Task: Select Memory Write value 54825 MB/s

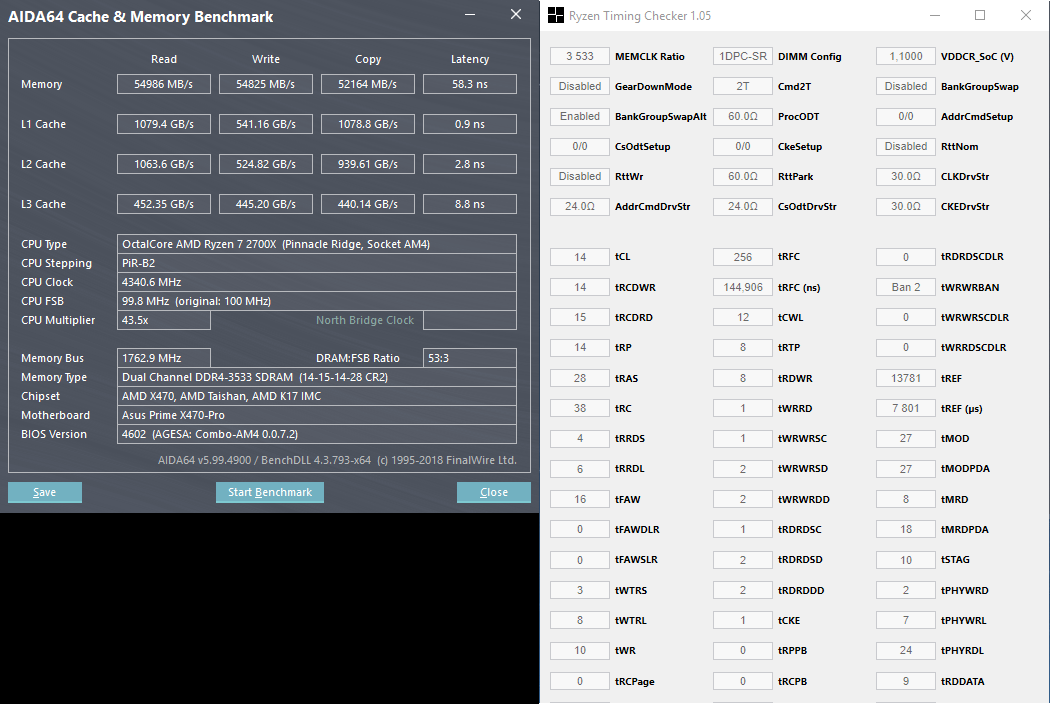Action: [265, 84]
